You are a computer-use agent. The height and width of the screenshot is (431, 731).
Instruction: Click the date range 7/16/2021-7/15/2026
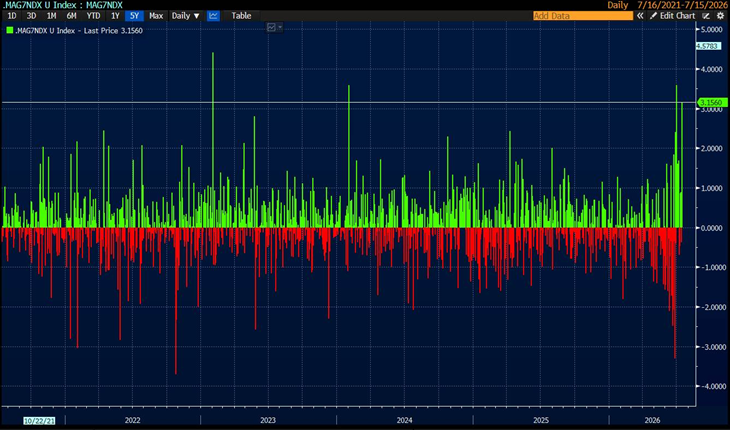(682, 5)
